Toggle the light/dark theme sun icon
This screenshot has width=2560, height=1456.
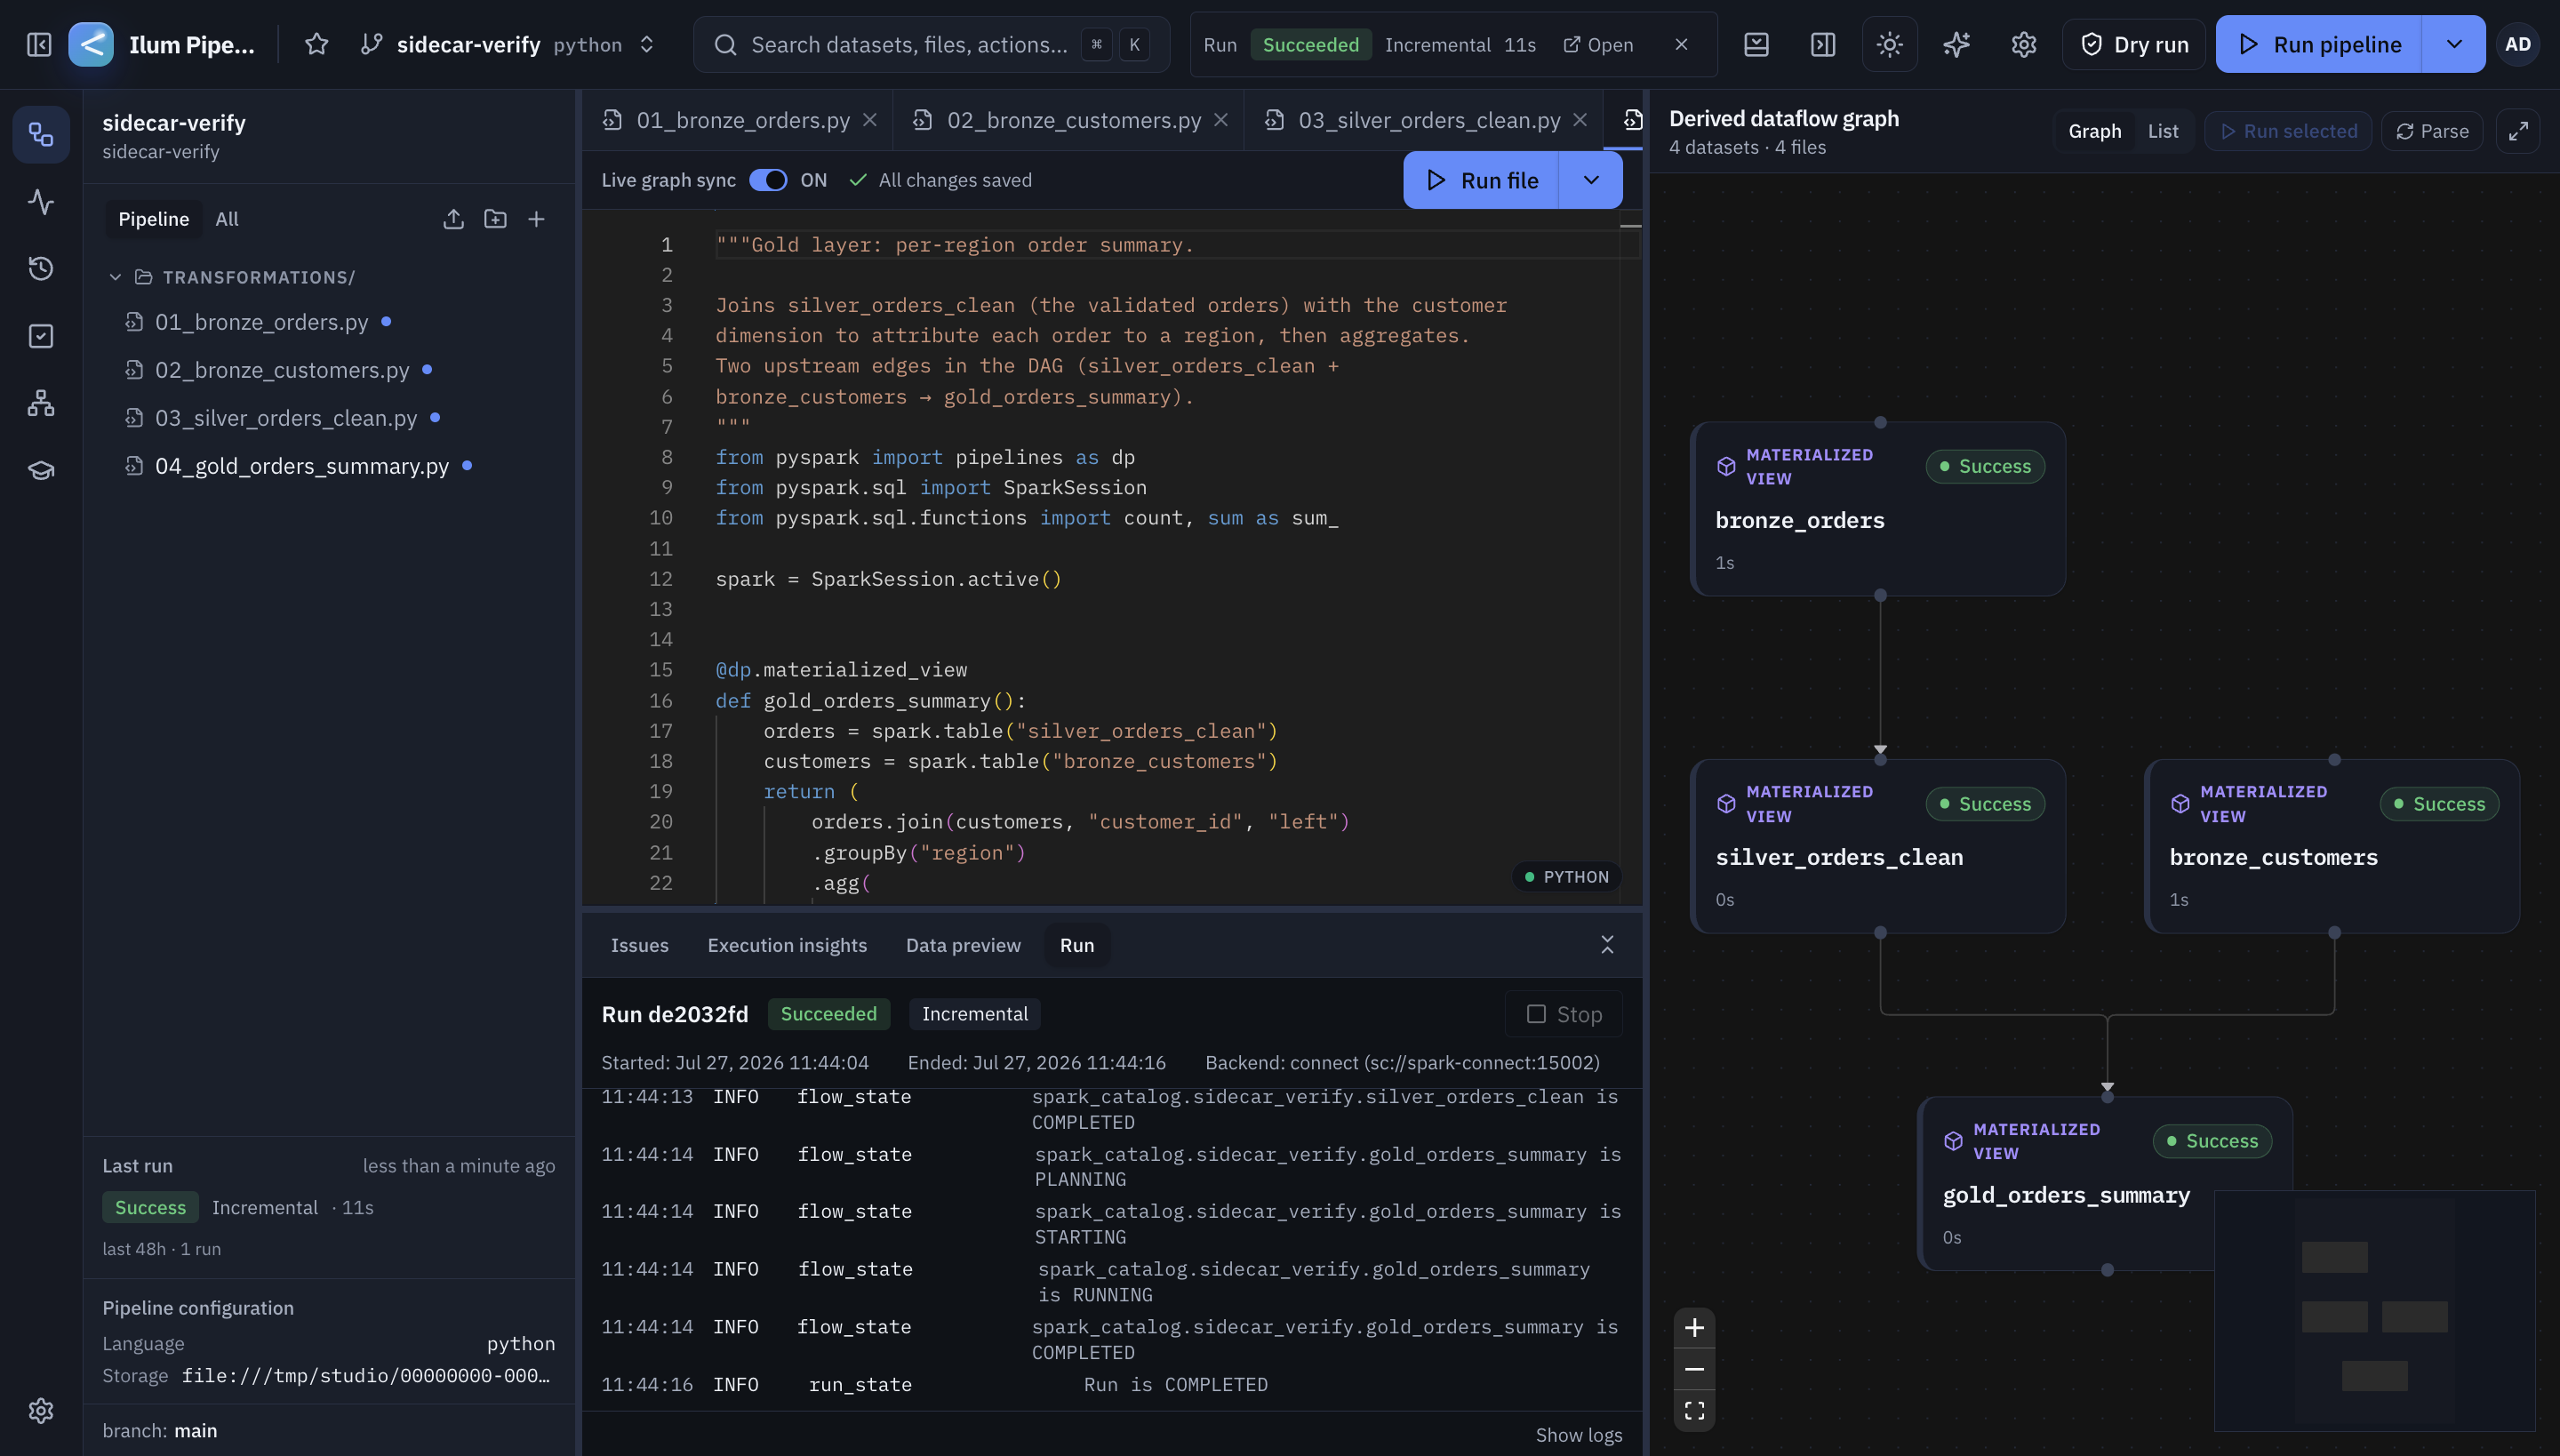1889,44
